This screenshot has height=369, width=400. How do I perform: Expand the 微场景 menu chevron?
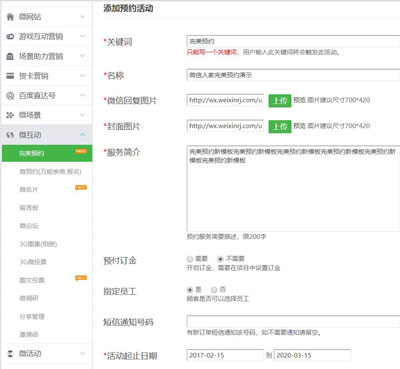pos(82,115)
